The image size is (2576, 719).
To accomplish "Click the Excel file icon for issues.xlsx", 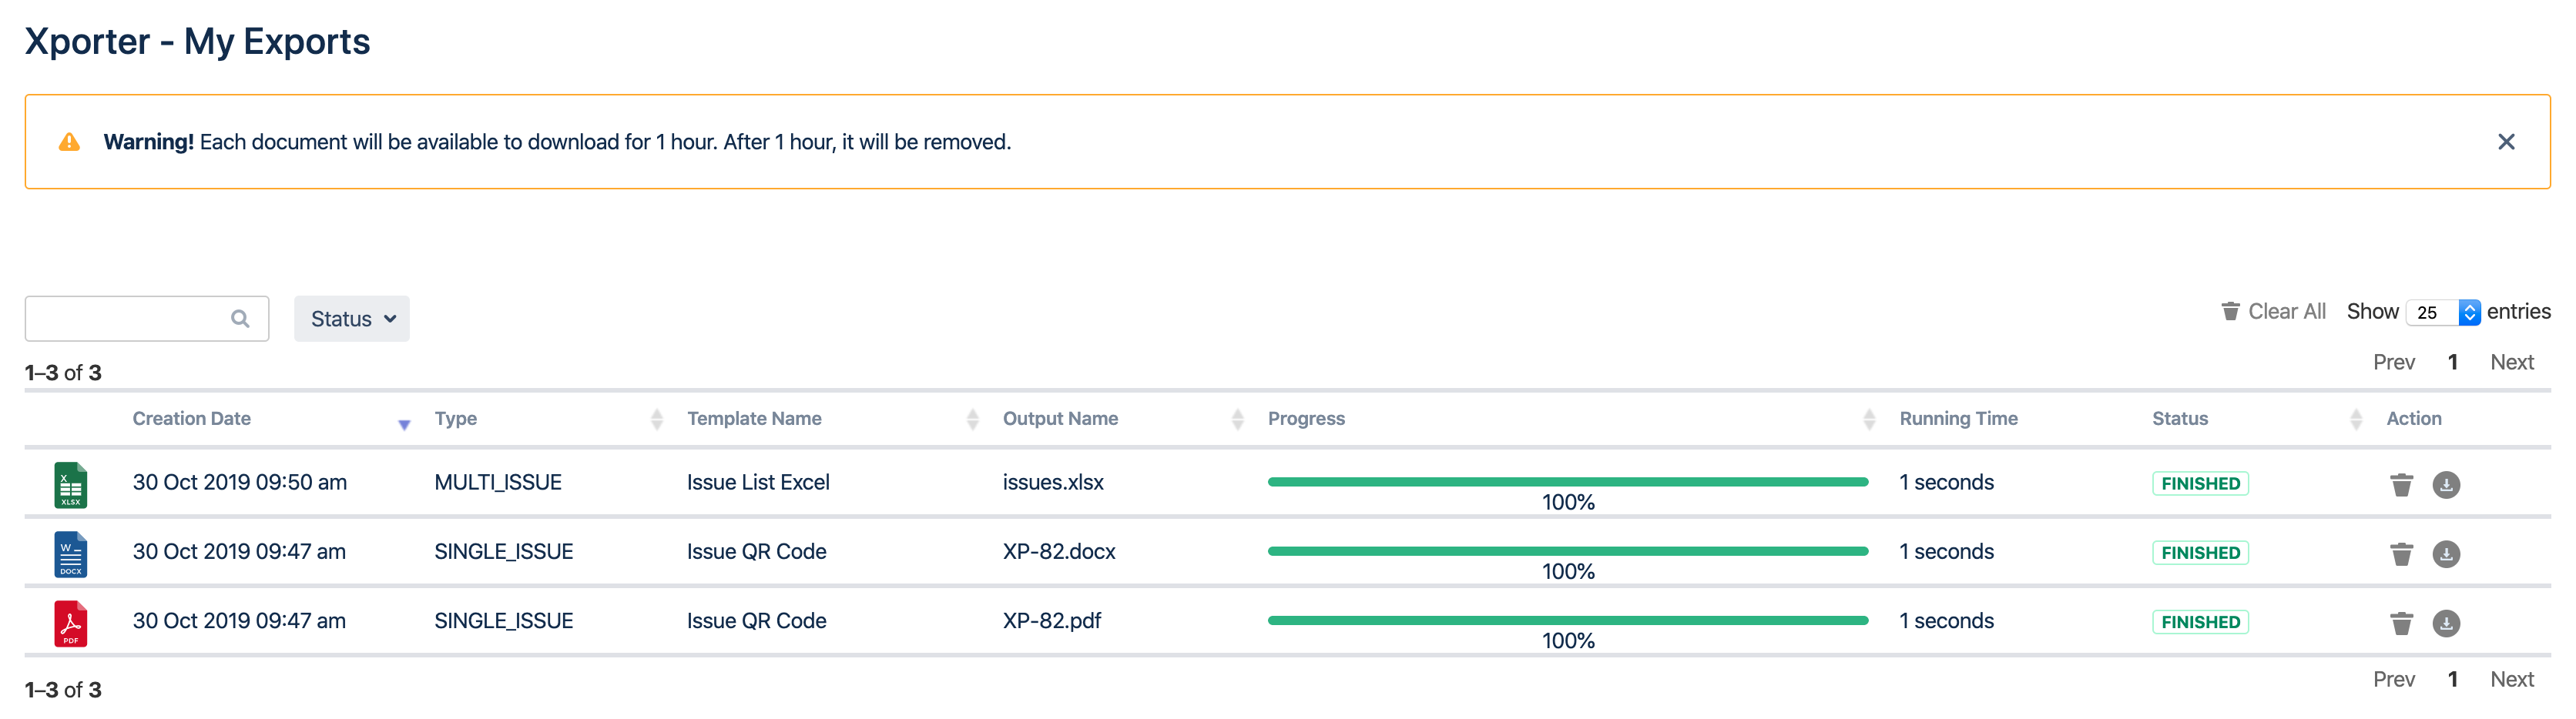I will coord(70,485).
